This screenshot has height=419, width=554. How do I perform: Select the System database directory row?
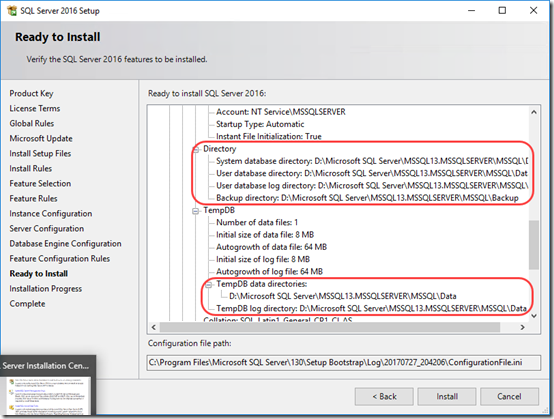click(372, 161)
